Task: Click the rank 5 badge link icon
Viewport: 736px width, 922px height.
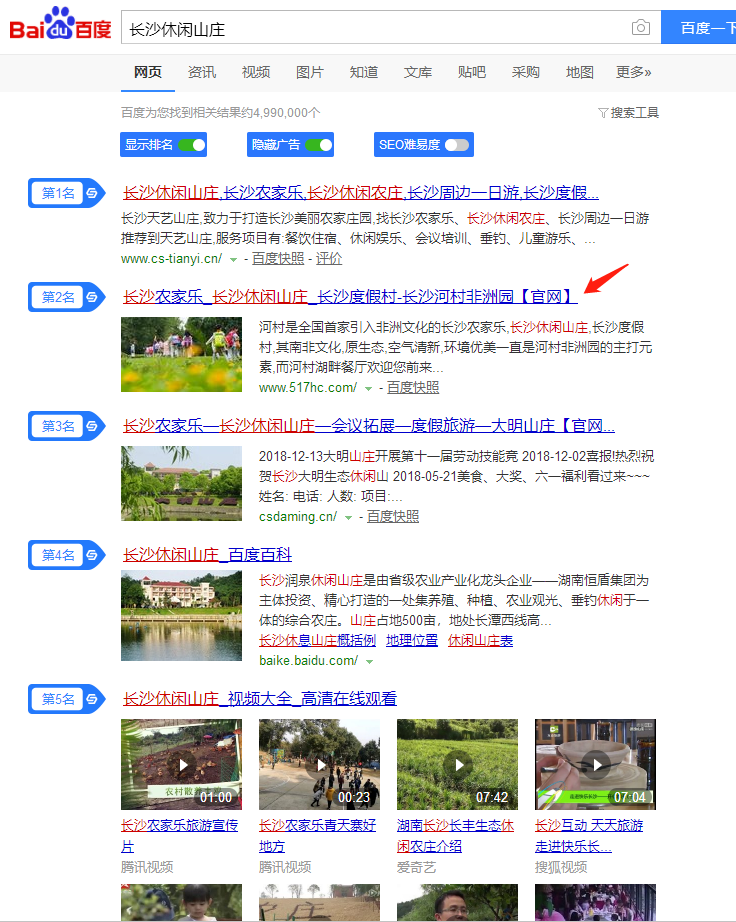Action: point(92,699)
